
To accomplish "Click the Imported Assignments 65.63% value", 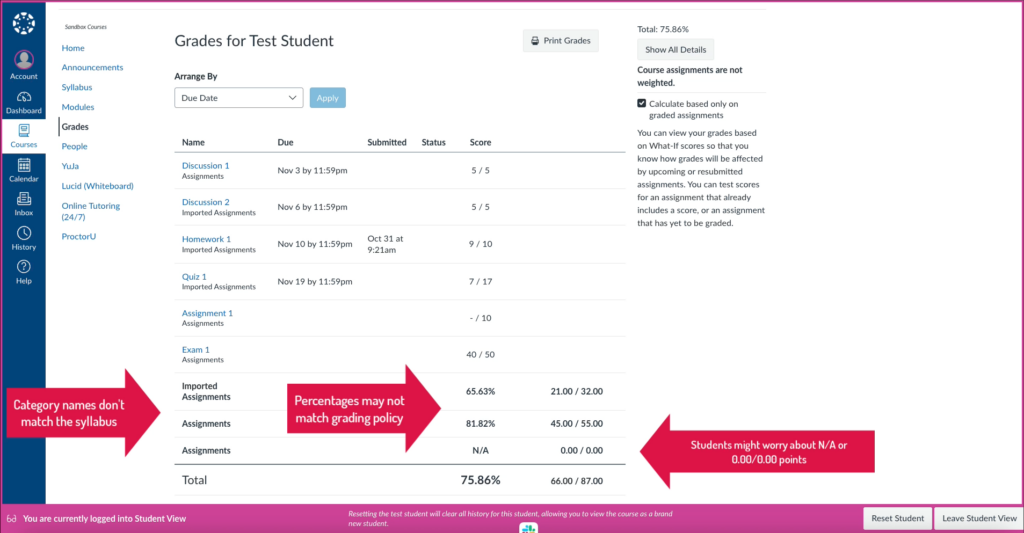I will point(480,391).
